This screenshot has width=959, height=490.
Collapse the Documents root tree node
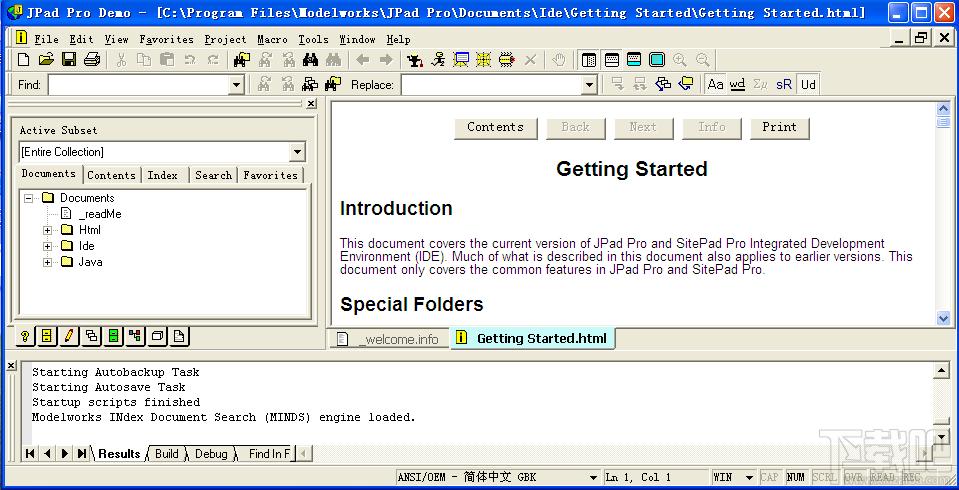point(28,198)
